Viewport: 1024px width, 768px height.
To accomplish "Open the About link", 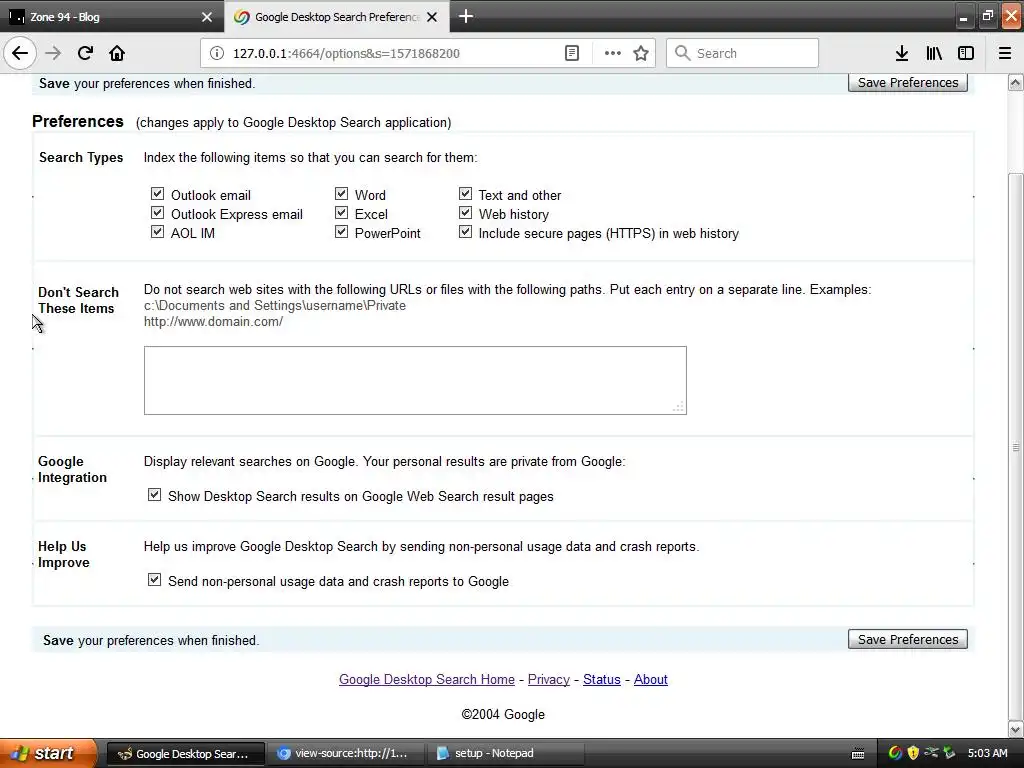I will pos(650,679).
